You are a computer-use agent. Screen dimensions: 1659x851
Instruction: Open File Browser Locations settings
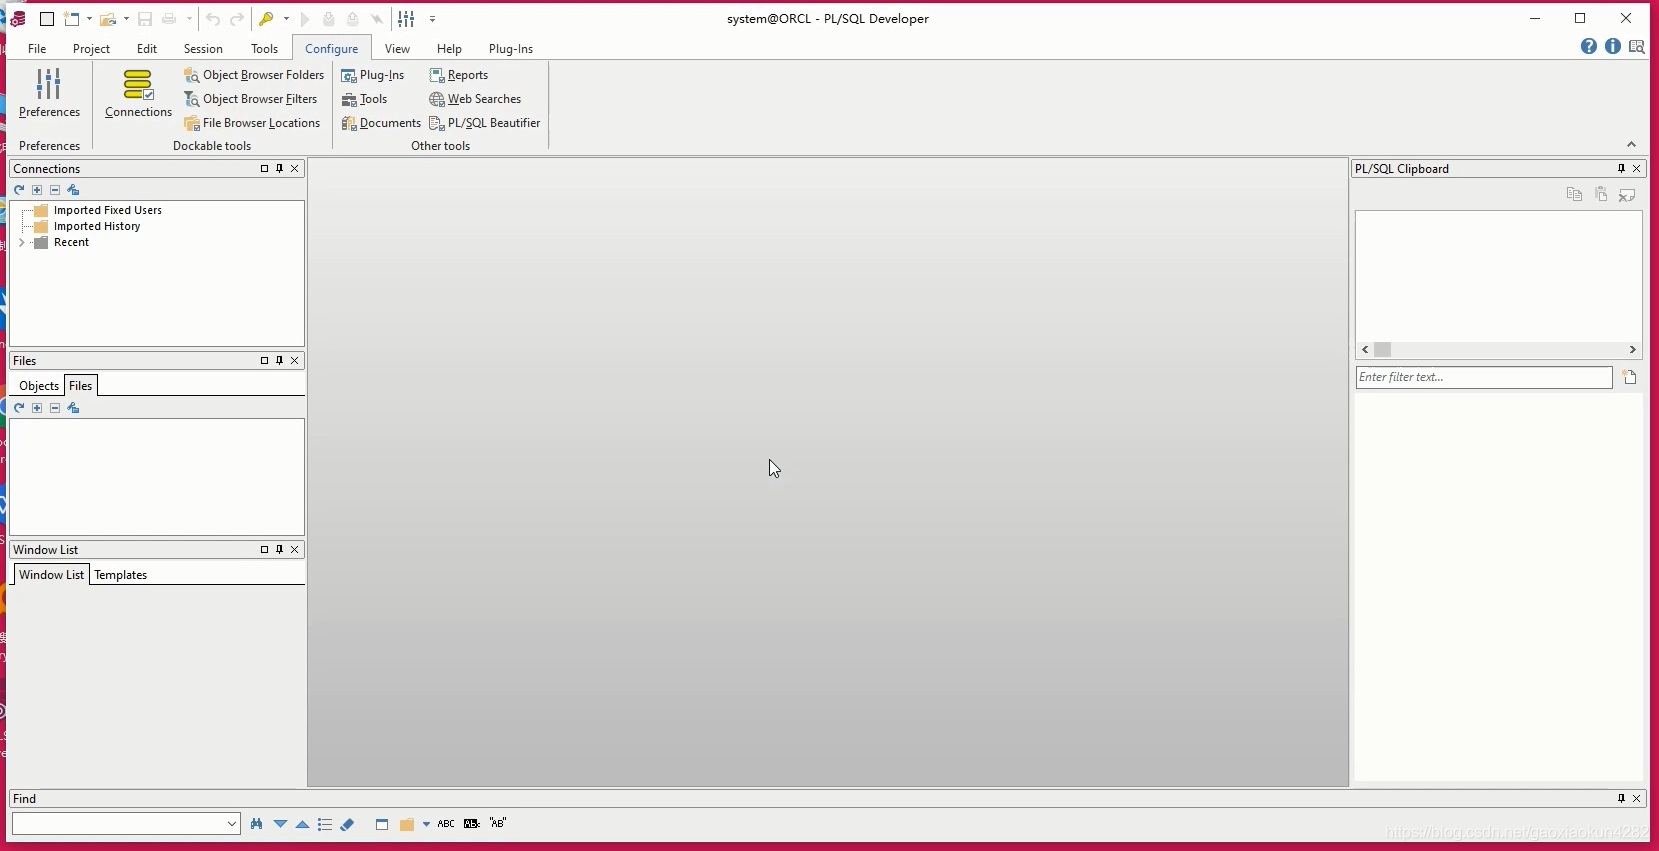point(252,123)
